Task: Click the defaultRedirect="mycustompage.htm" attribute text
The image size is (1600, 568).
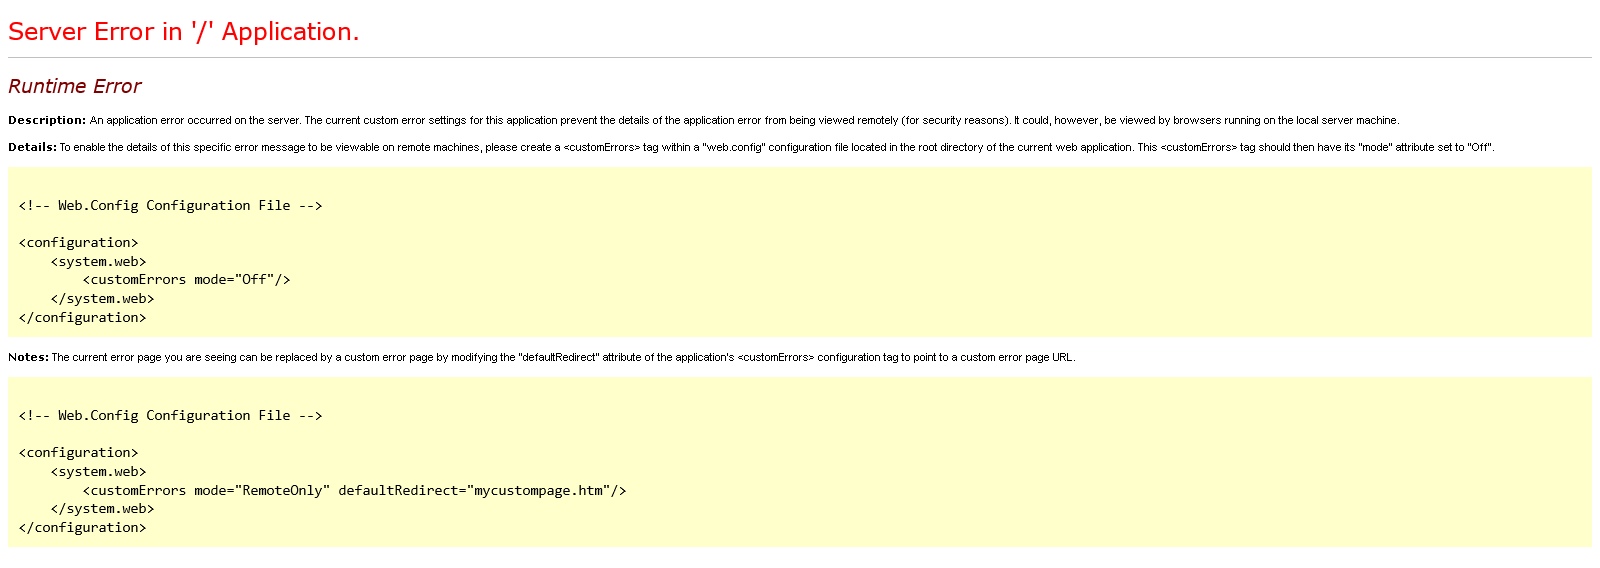Action: click(x=478, y=491)
